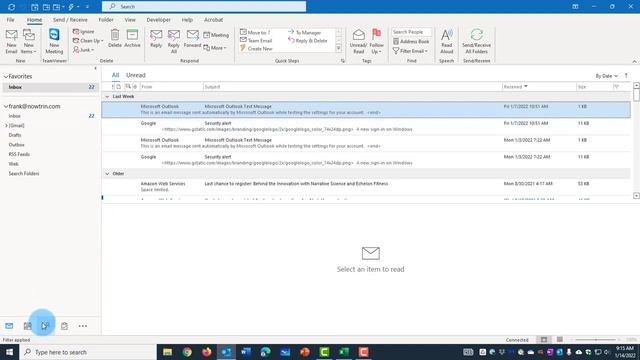The image size is (640, 360).
Task: Send/Receive All Folders
Action: click(x=476, y=41)
